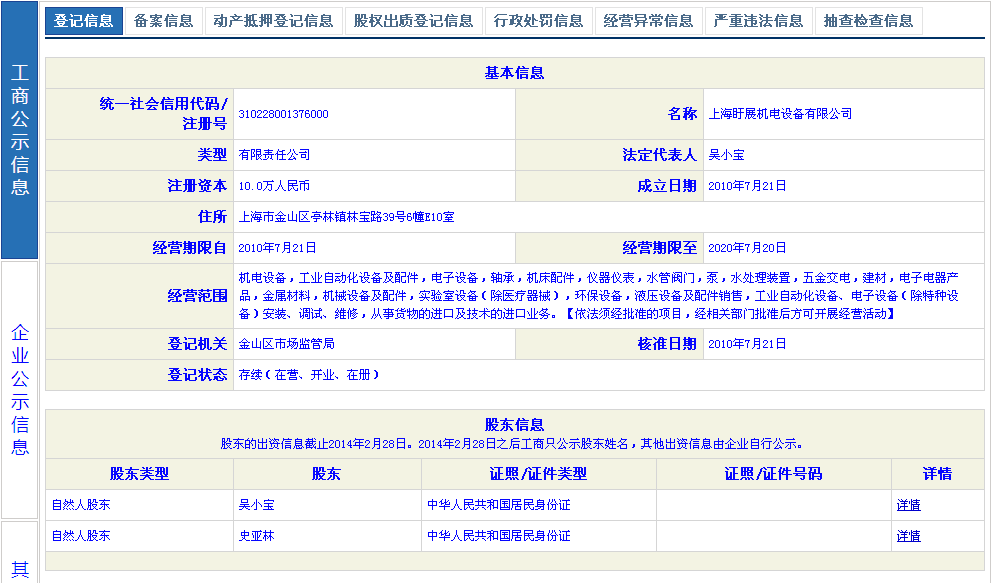Open the 备案信息 tab
991x583 pixels.
pyautogui.click(x=163, y=21)
